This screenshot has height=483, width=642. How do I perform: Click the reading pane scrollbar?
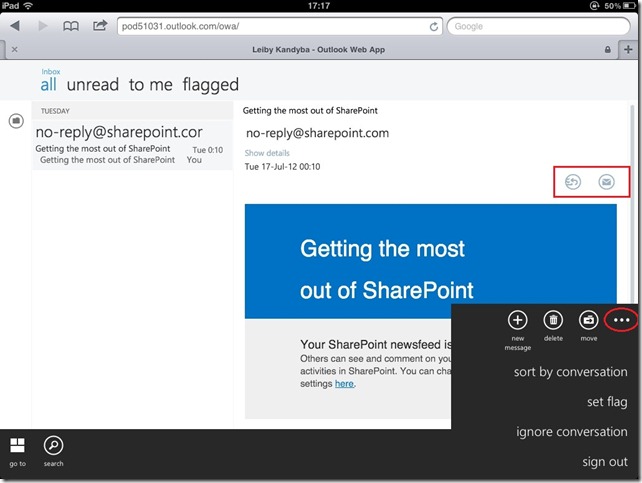[632, 205]
